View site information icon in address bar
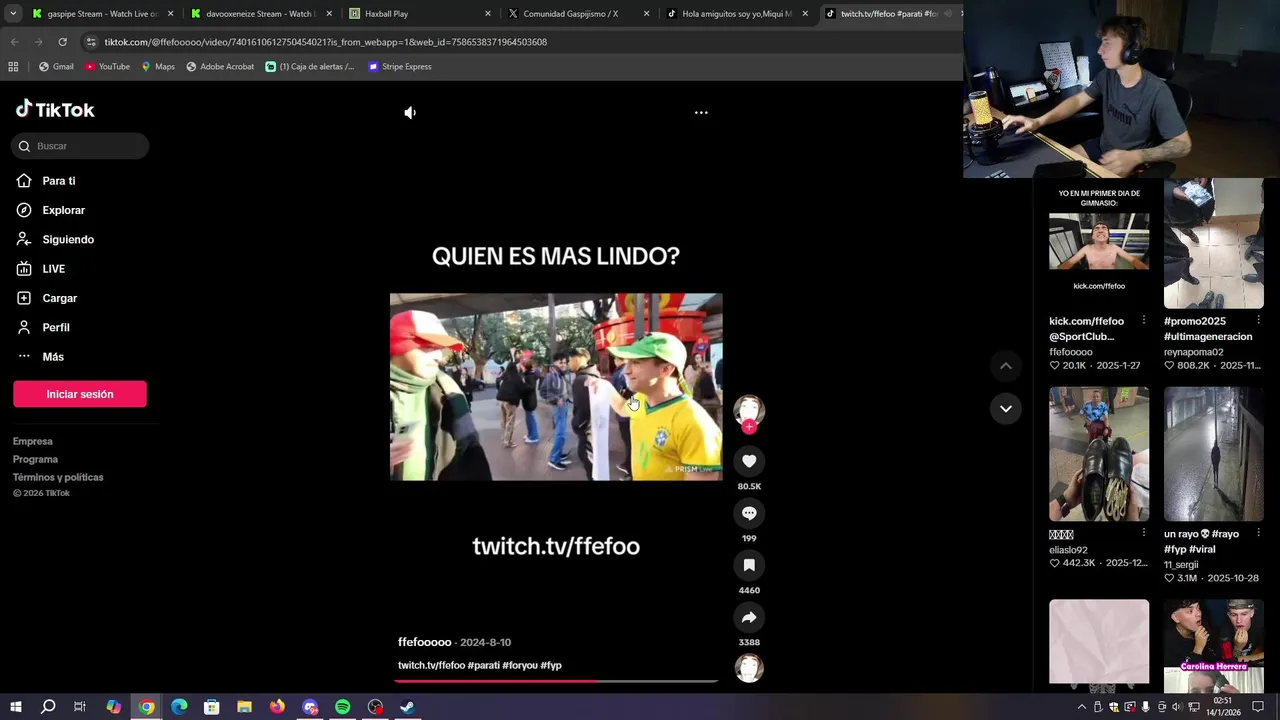Viewport: 1280px width, 720px height. 91,42
